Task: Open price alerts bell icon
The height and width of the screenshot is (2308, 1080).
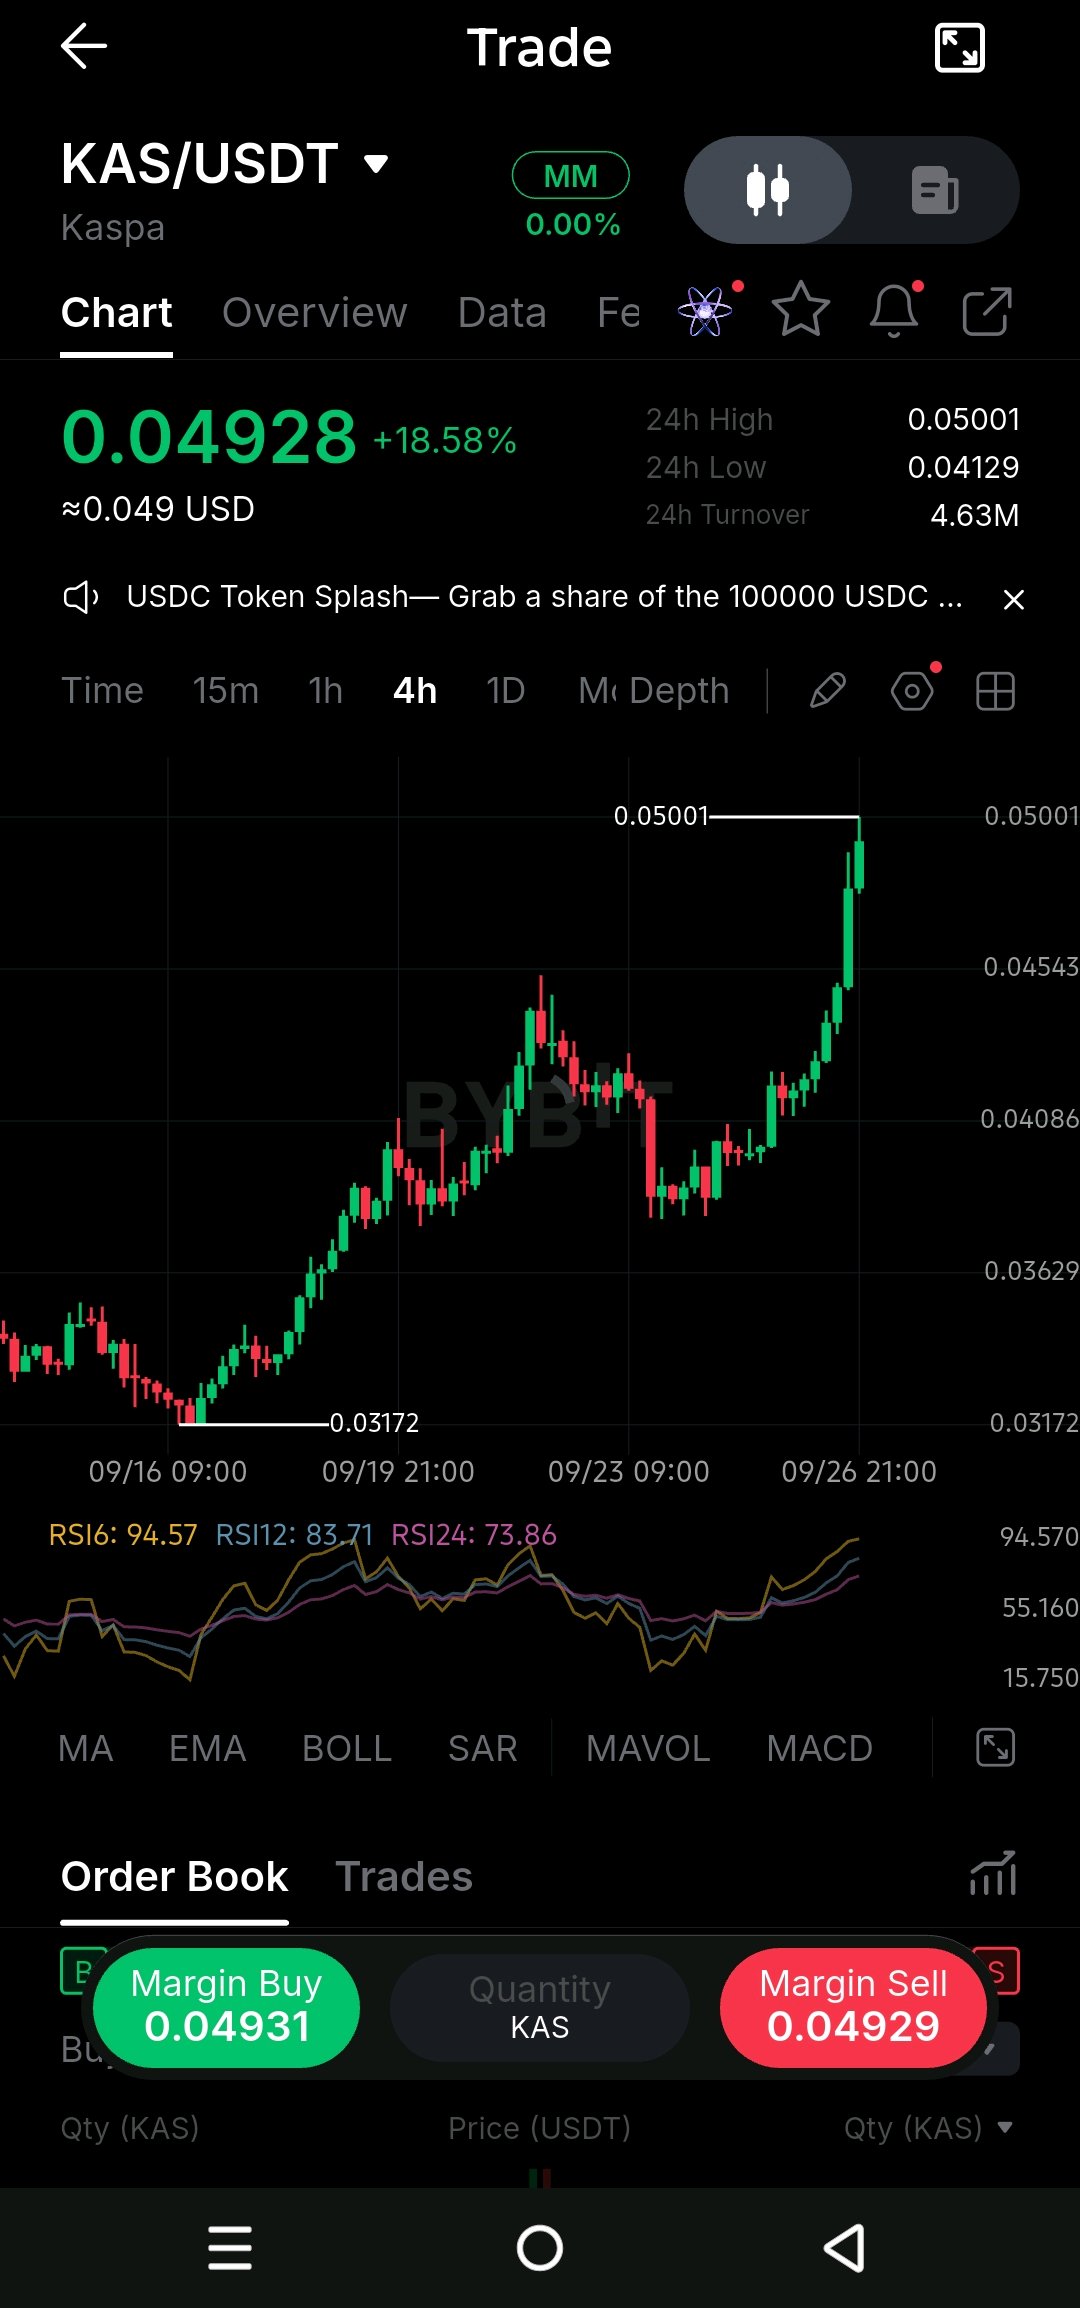Action: (894, 310)
